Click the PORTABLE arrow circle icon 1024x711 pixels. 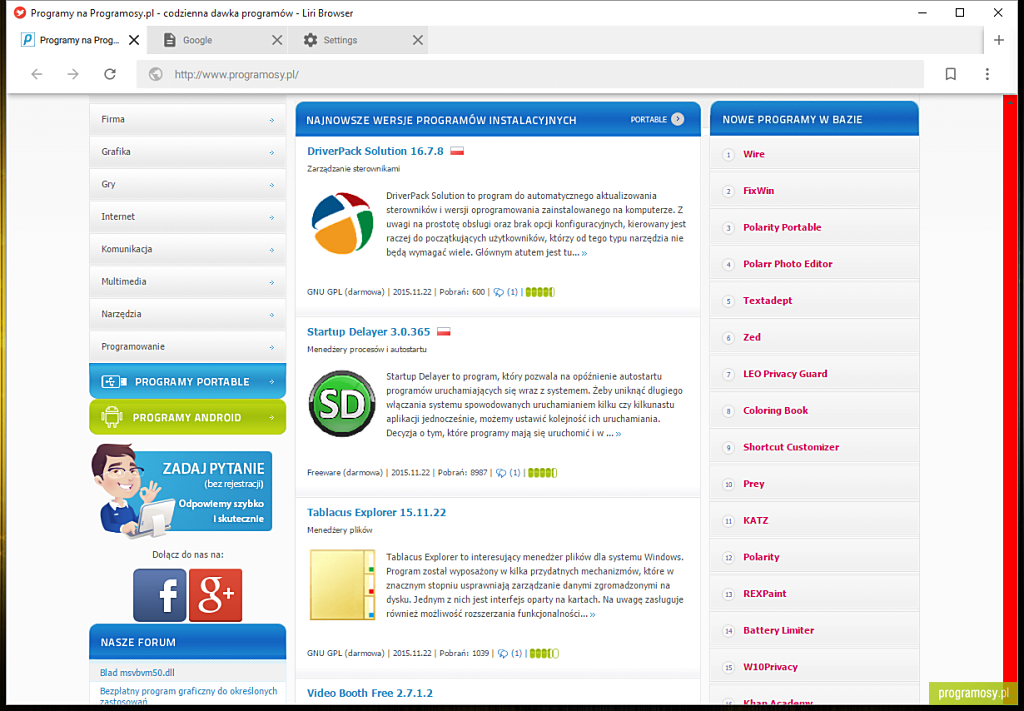tap(678, 119)
